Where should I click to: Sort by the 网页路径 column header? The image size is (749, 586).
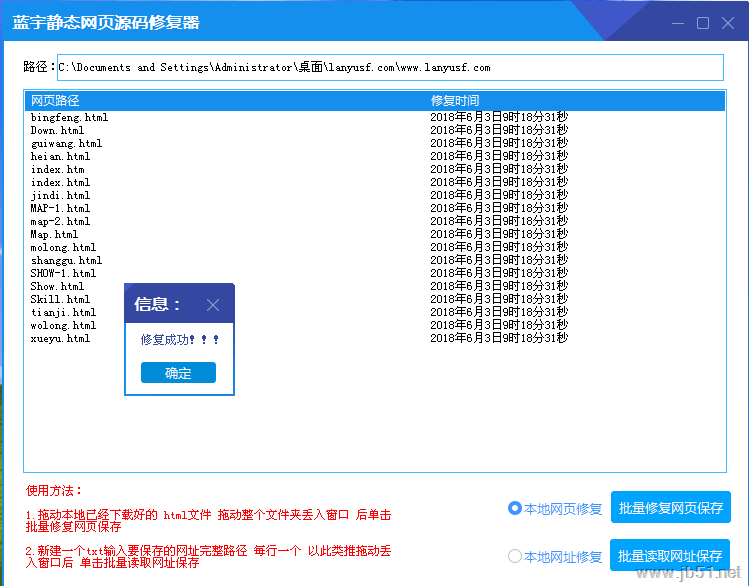[55, 101]
